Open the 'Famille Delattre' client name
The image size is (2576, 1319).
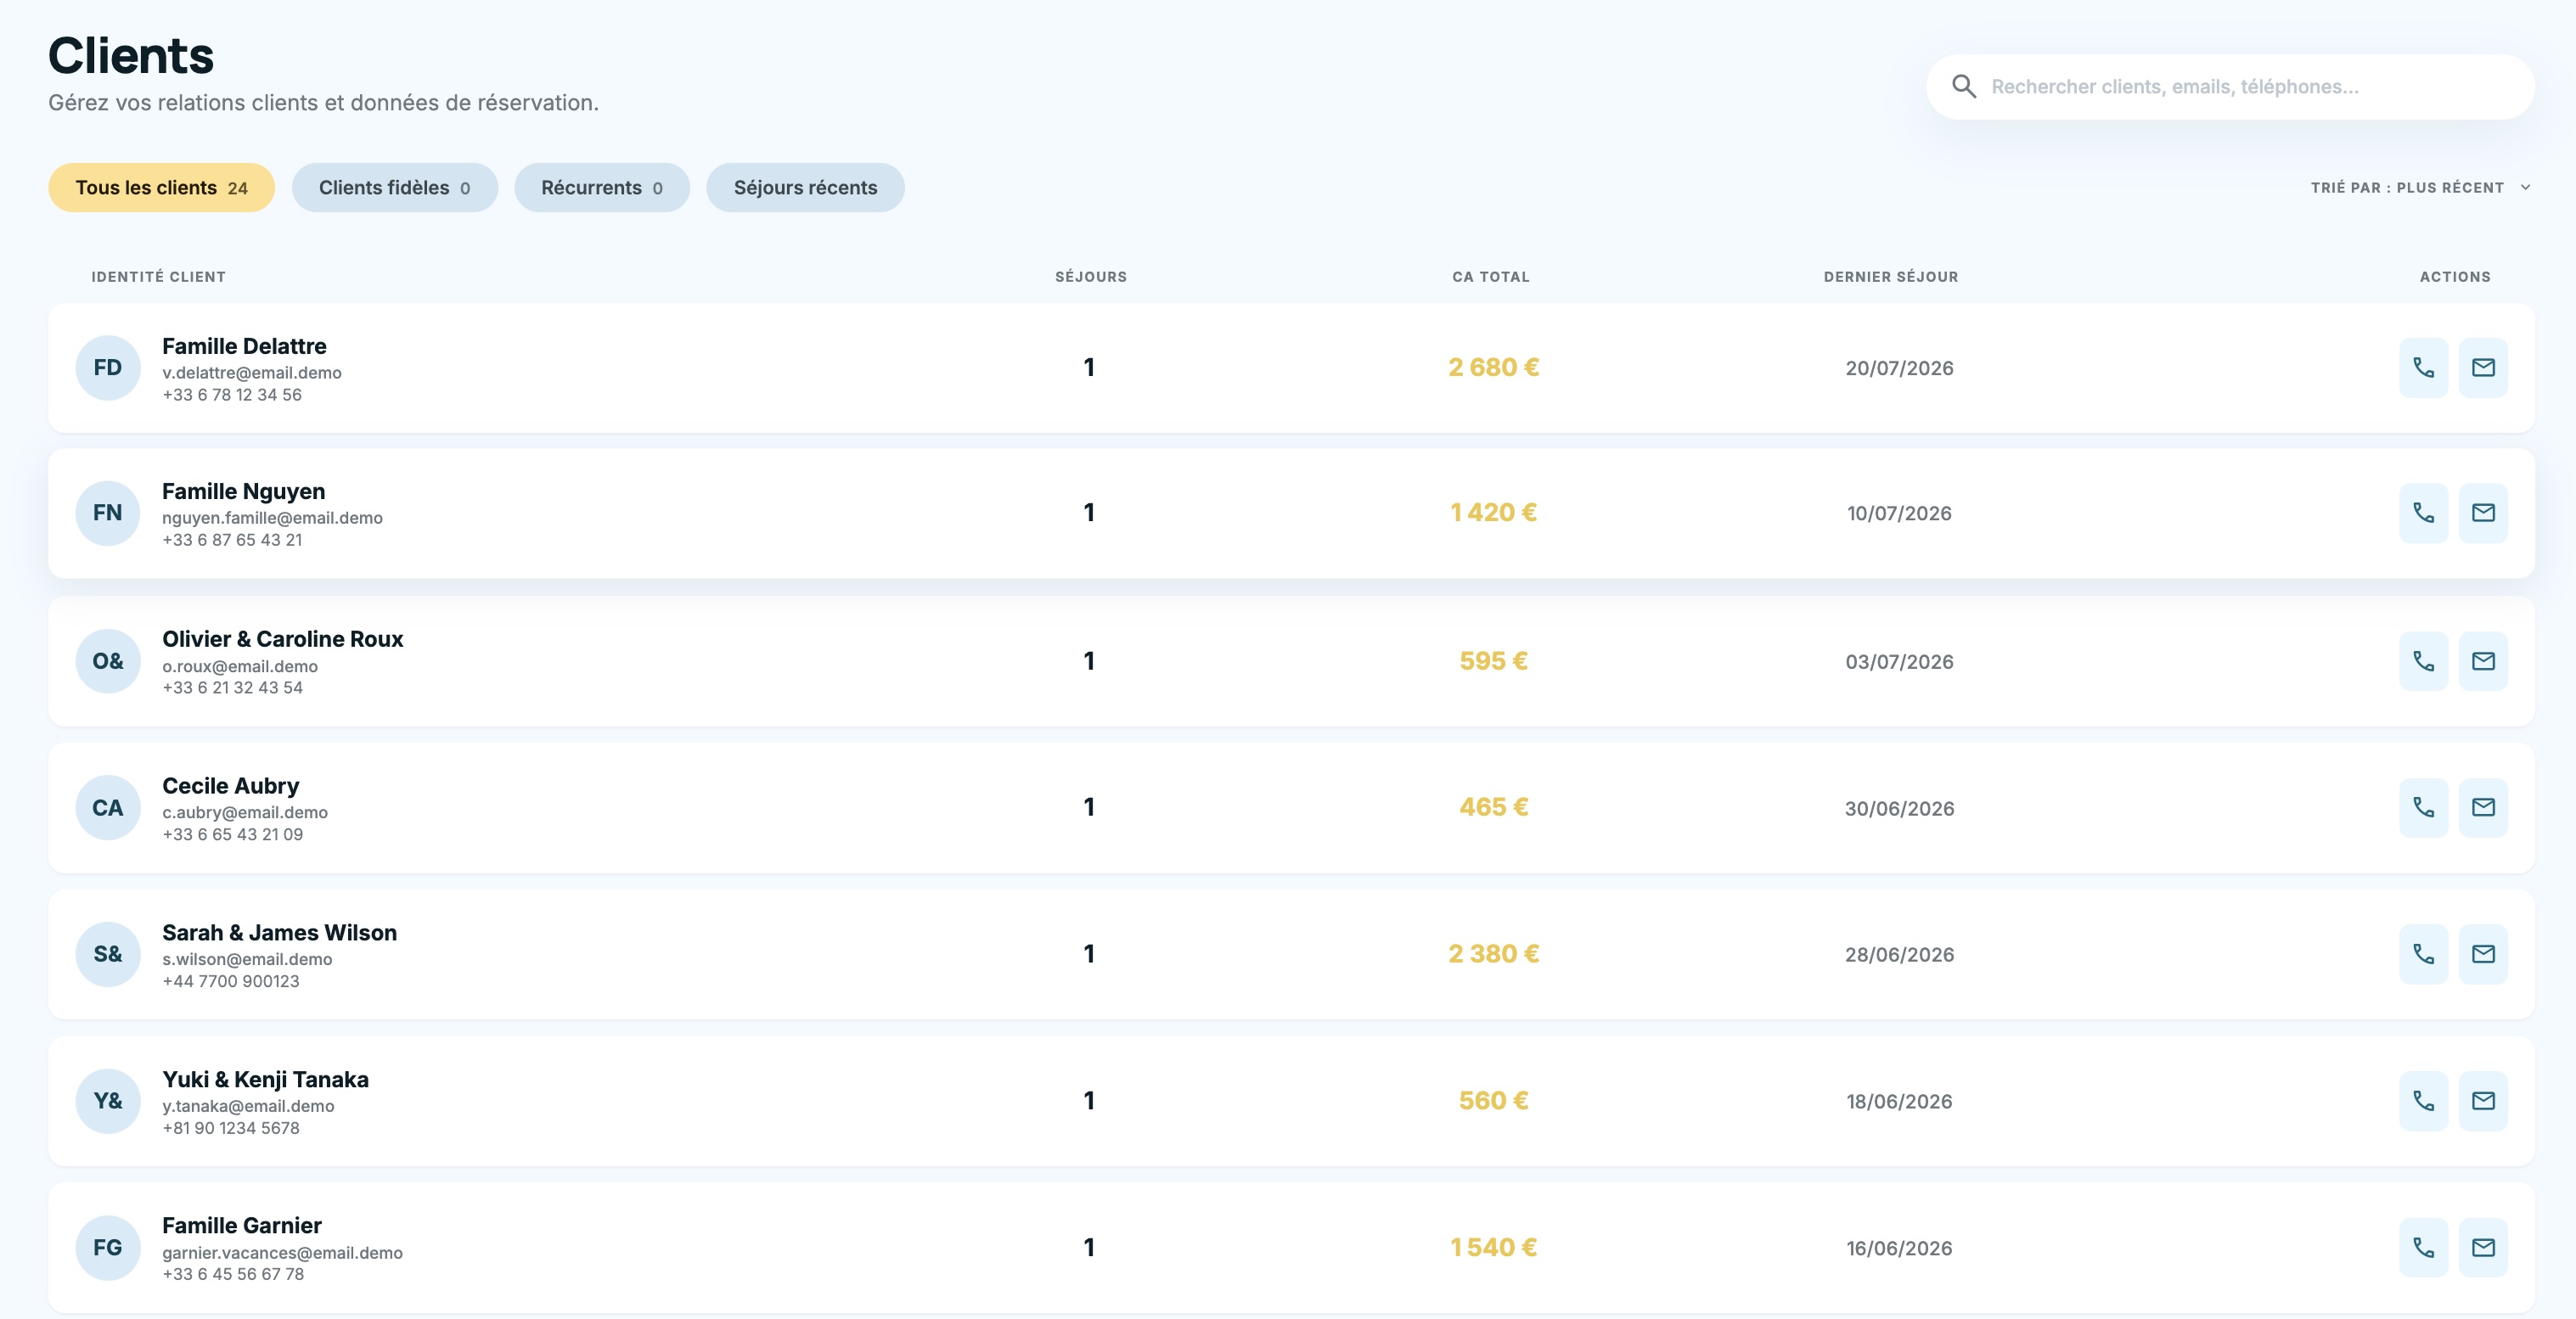point(244,346)
